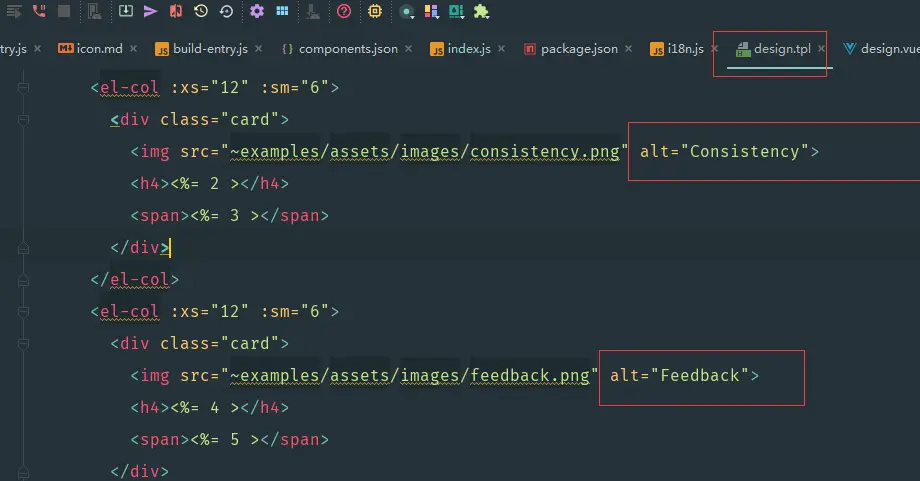Screen dimensions: 920x481
Task: Collapse first div class="card" fold marker
Action: (x=23, y=120)
